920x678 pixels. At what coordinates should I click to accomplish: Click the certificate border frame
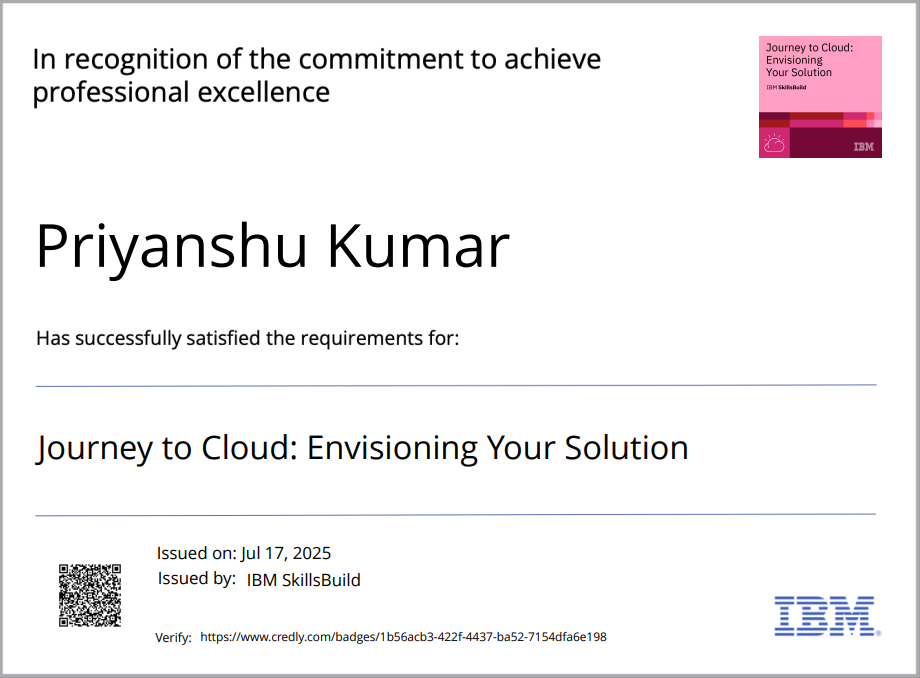(460, 3)
